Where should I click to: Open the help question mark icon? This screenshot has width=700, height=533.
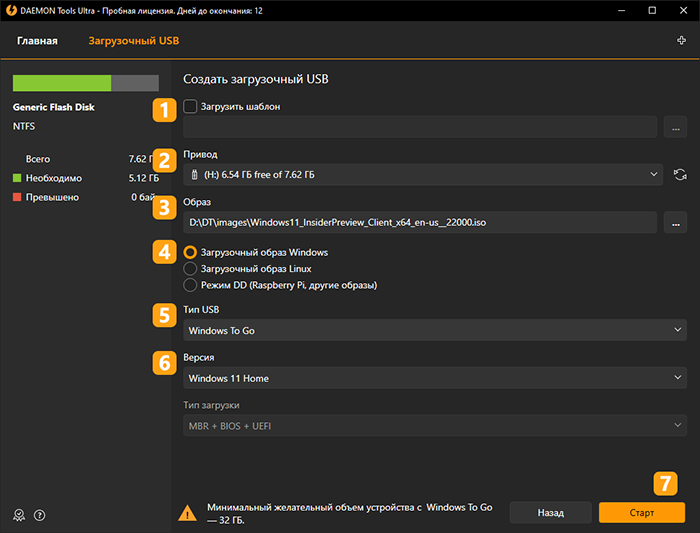pyautogui.click(x=40, y=515)
